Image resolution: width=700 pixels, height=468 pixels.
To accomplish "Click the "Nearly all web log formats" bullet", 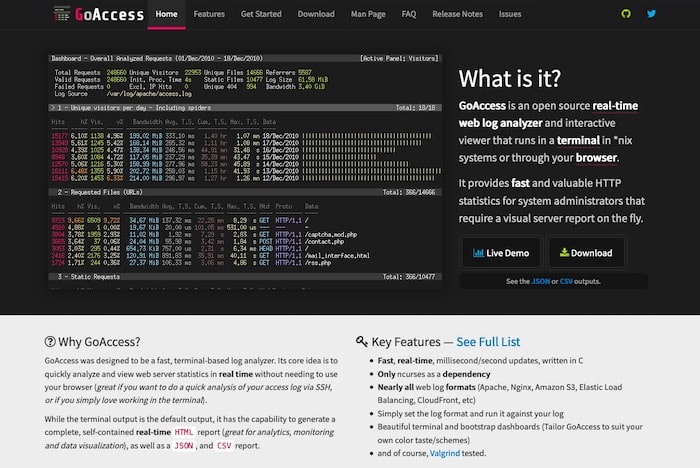I will click(500, 394).
